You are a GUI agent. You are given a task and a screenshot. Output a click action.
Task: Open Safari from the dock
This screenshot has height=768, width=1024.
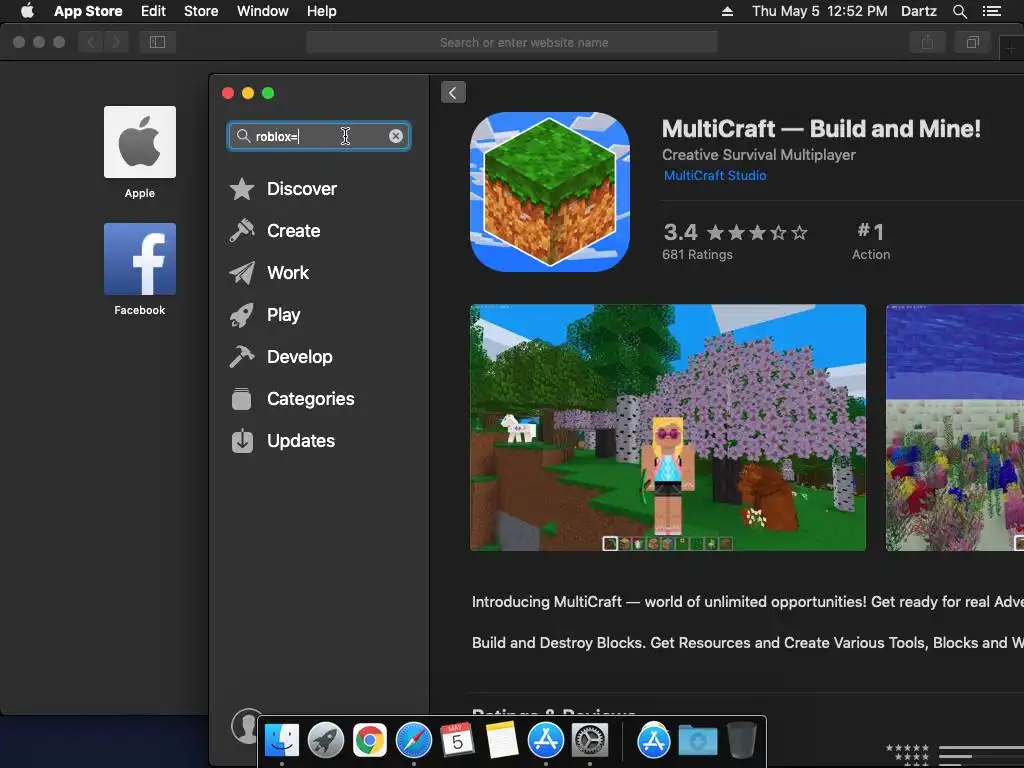[x=413, y=741]
